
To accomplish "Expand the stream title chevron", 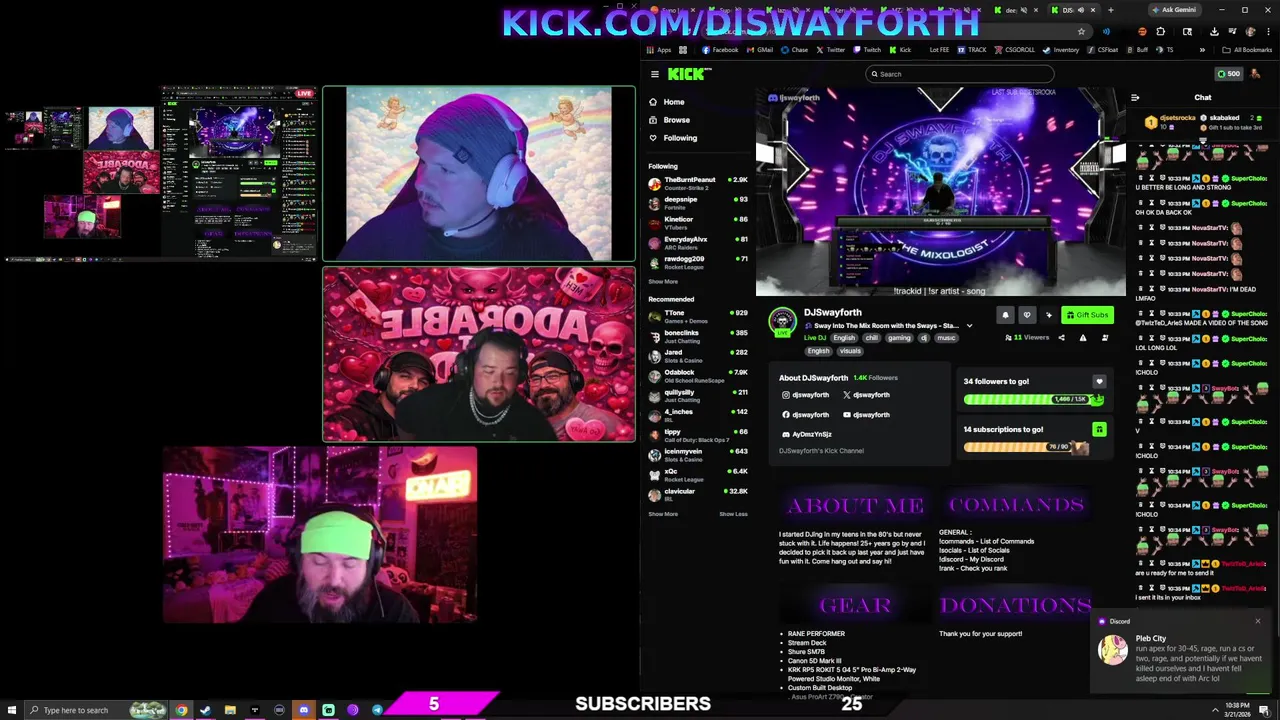I will tap(969, 326).
